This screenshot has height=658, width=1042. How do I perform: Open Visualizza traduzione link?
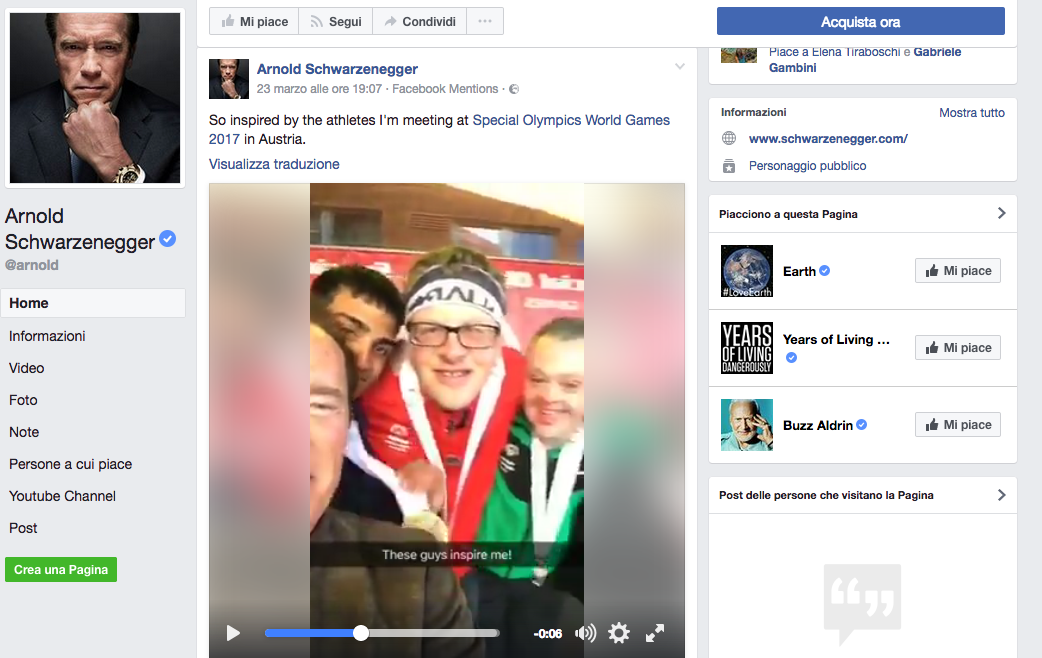click(x=273, y=163)
